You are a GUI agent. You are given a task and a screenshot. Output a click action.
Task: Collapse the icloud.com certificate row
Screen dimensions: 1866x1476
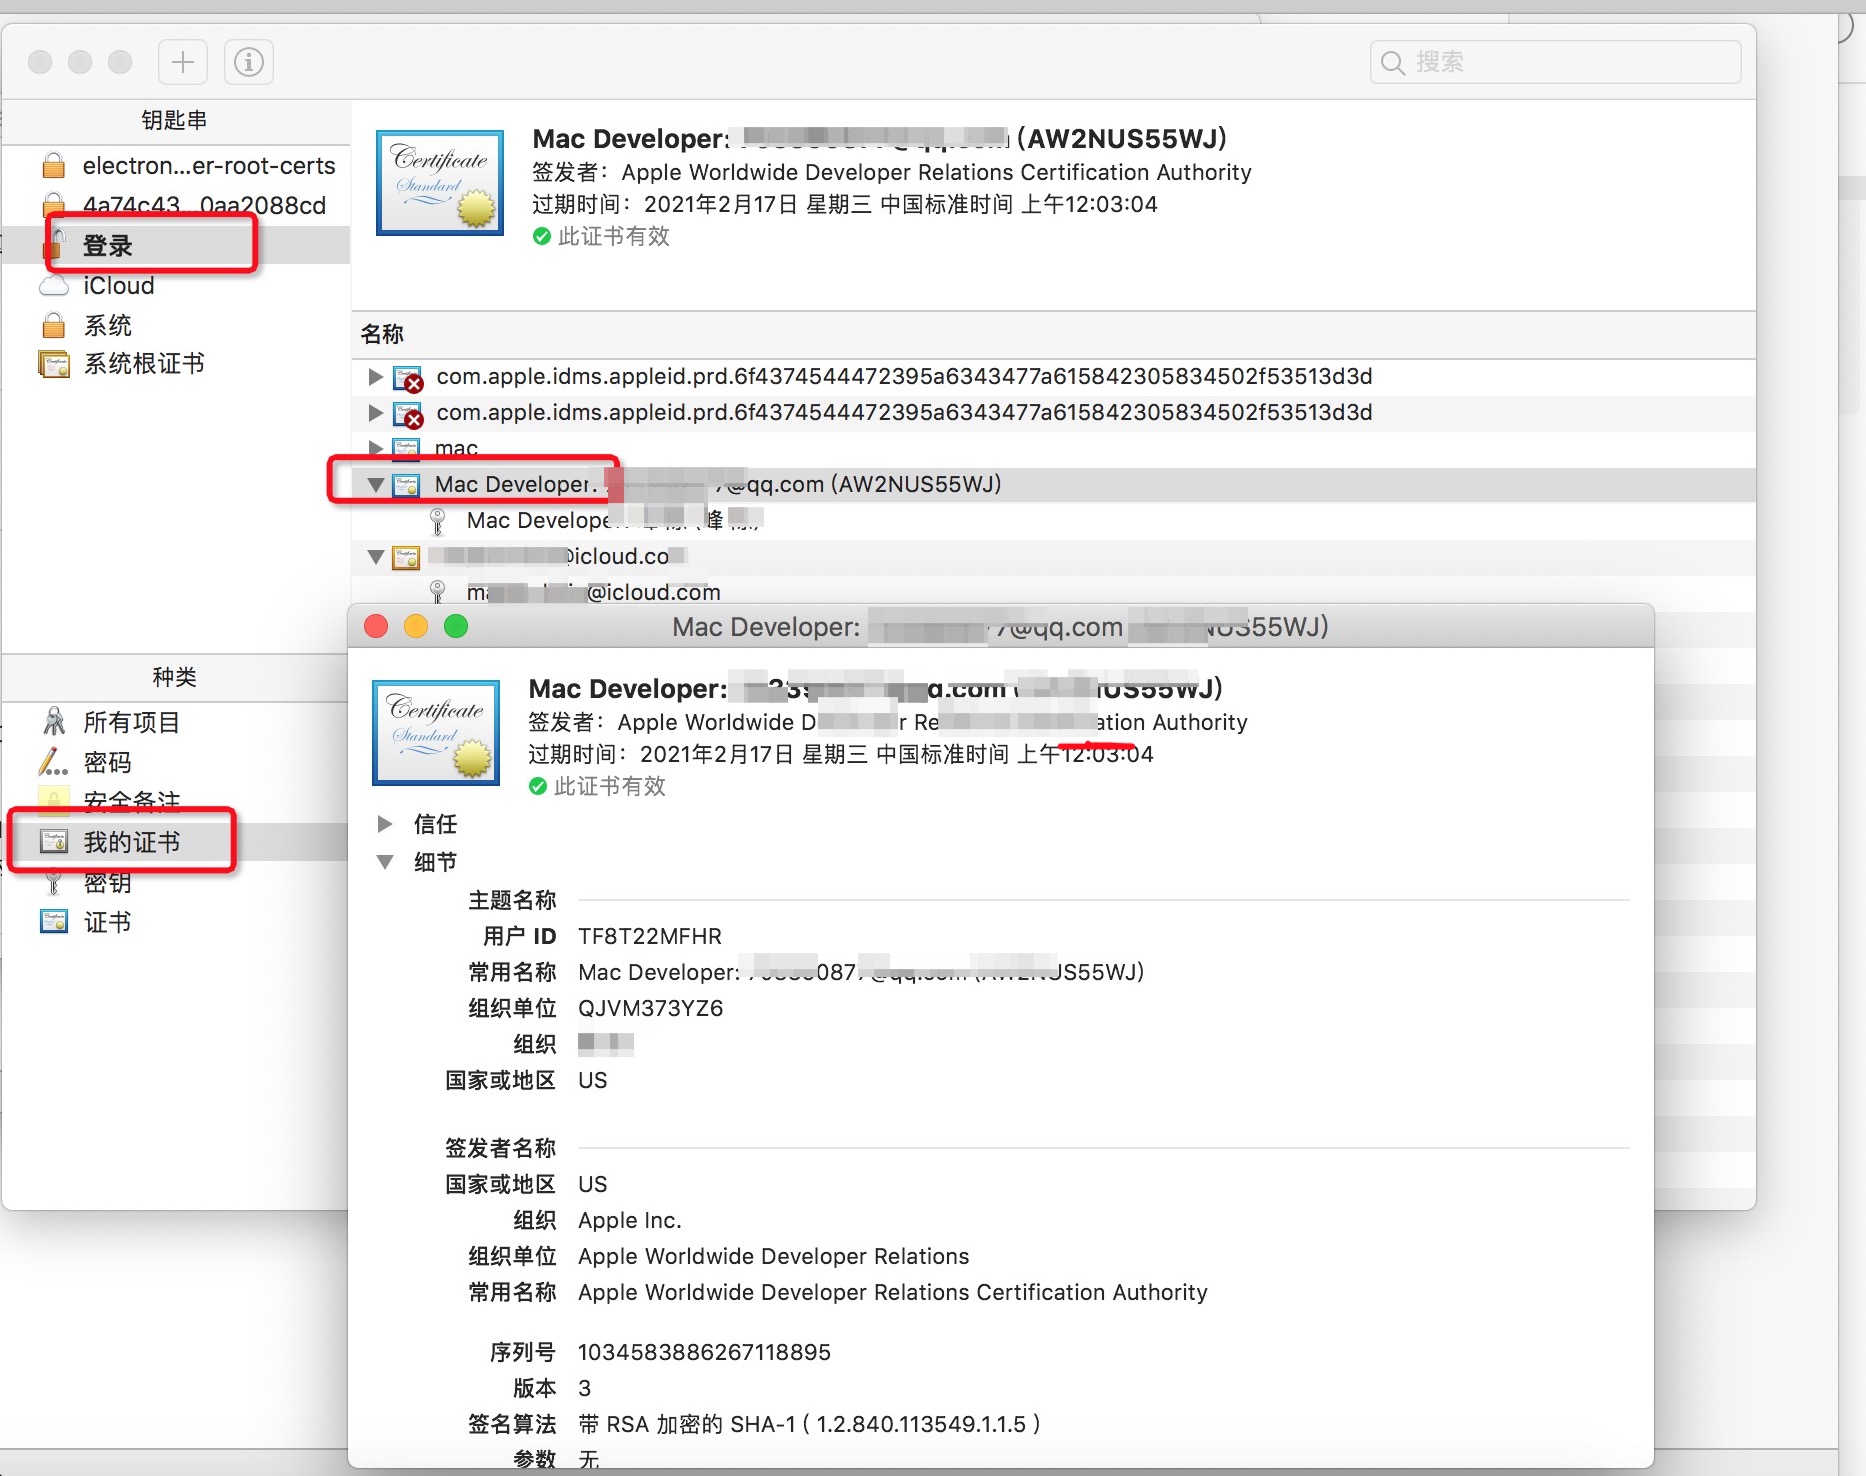[376, 557]
